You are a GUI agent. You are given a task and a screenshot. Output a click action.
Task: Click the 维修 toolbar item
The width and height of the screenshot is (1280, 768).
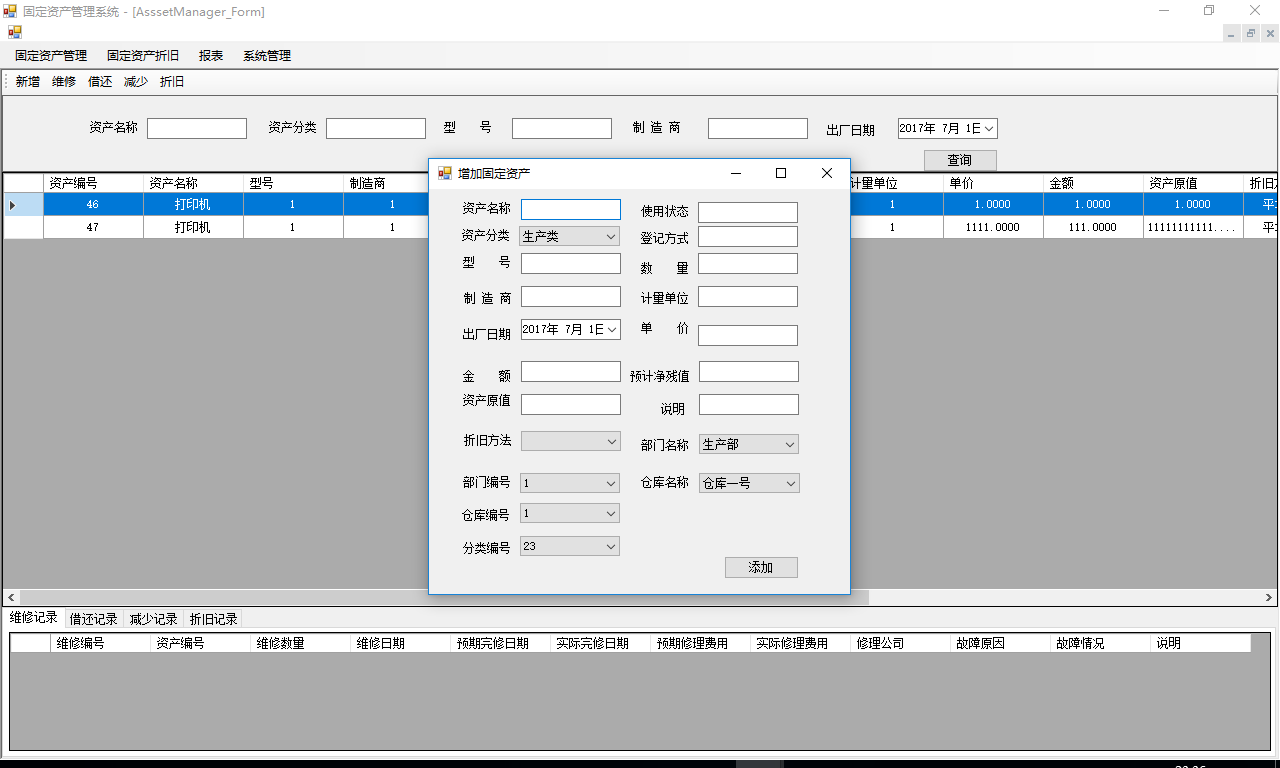[64, 82]
